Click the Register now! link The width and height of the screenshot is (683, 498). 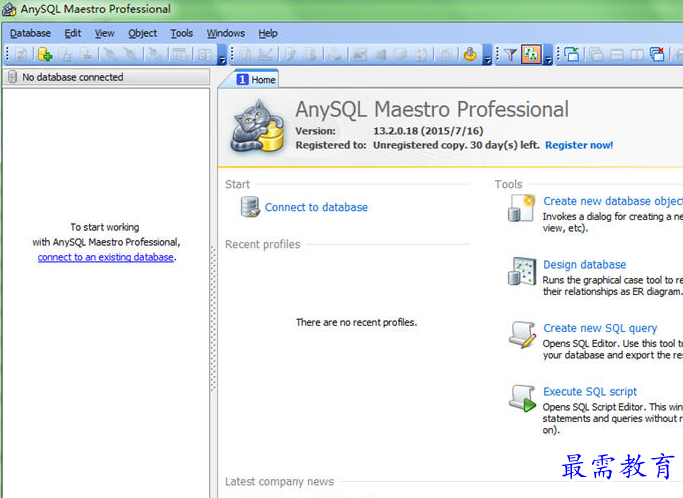tap(579, 145)
